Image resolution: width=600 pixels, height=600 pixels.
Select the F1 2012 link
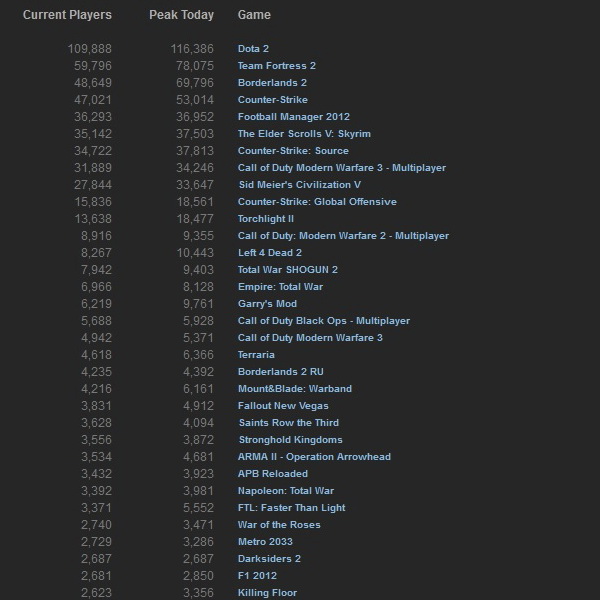(257, 576)
